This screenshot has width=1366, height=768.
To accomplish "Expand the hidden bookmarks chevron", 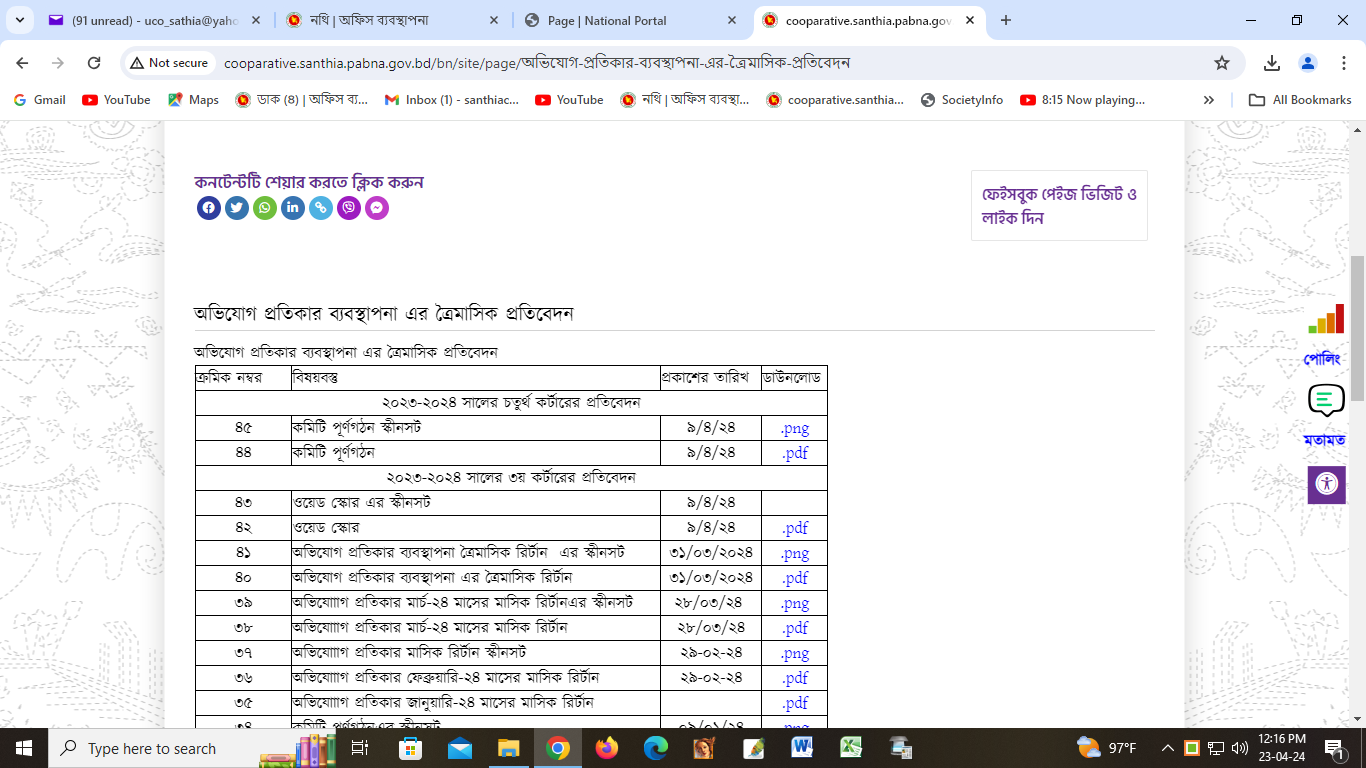I will pos(1208,100).
